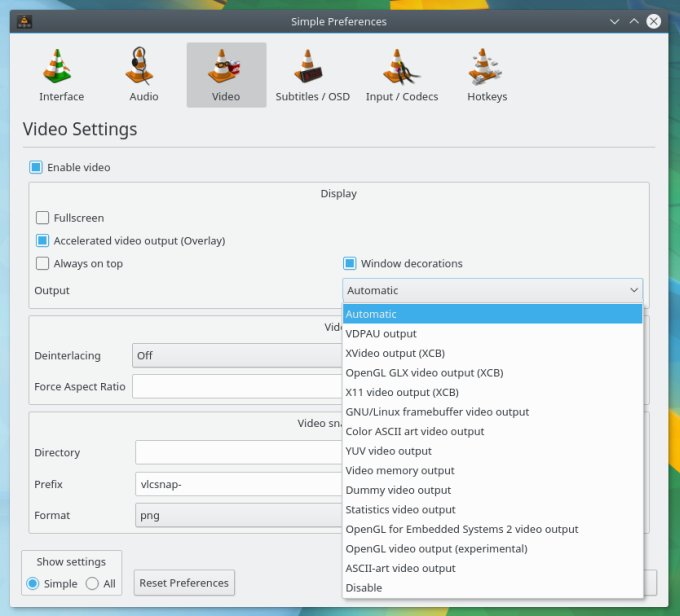Image resolution: width=680 pixels, height=616 pixels.
Task: Click the Reset Preferences button
Action: pyautogui.click(x=184, y=583)
